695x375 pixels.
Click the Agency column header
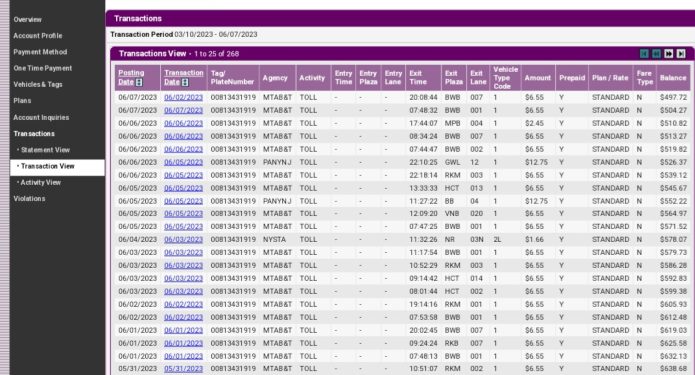click(277, 78)
